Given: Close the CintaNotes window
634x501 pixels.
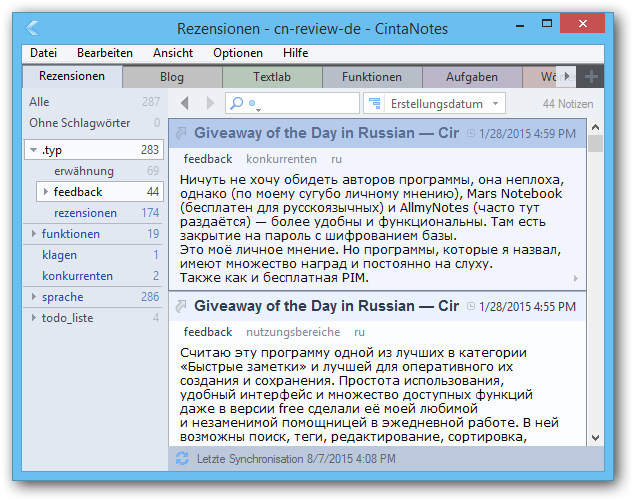Looking at the screenshot, I should (x=582, y=23).
